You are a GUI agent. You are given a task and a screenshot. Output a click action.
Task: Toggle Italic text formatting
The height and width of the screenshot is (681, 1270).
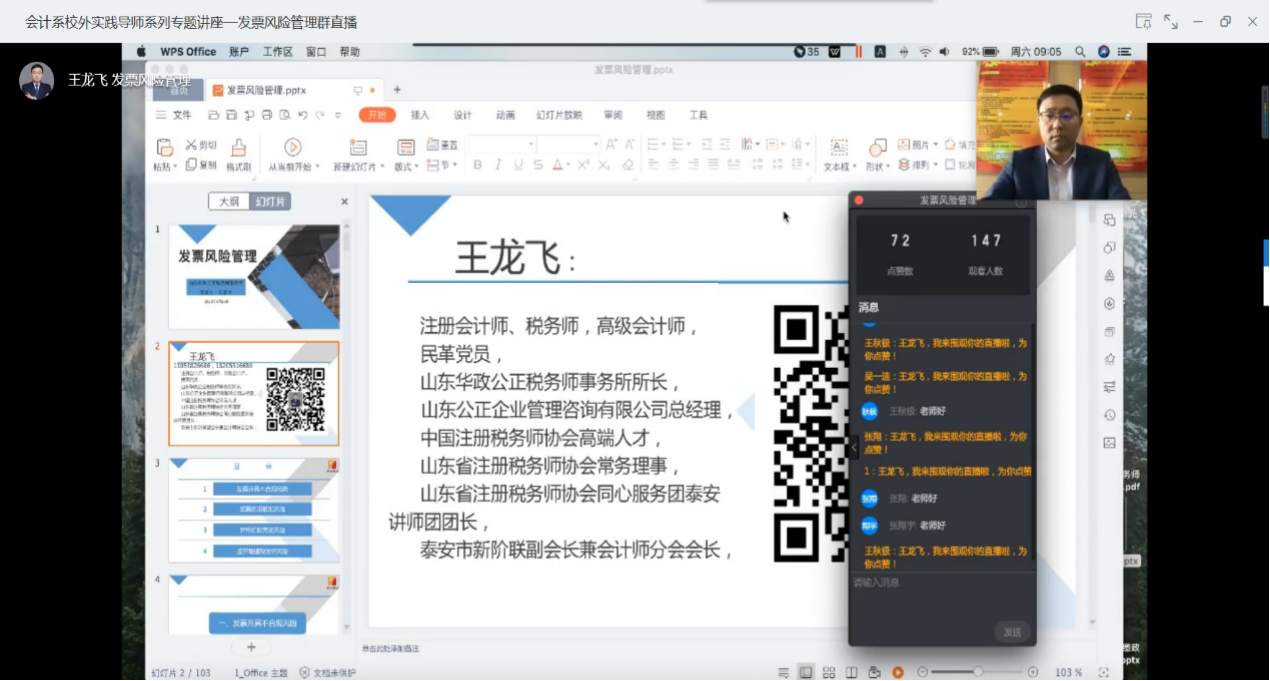[x=497, y=165]
